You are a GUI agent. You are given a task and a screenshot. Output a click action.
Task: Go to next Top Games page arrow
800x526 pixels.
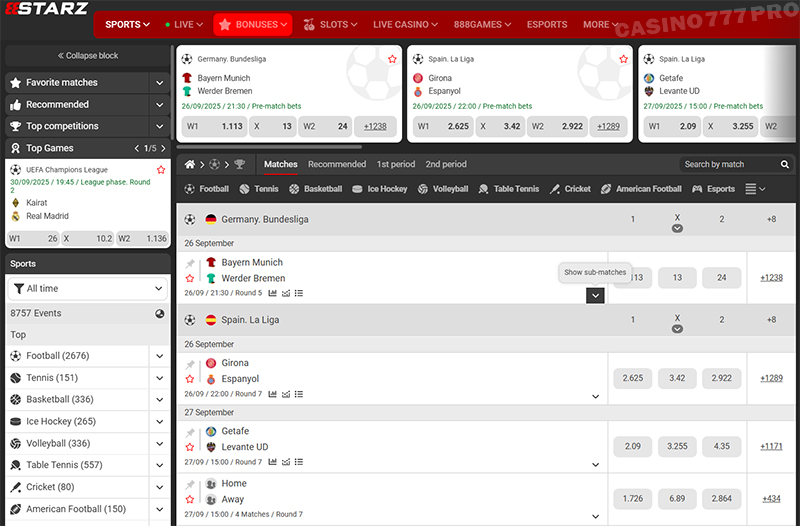click(163, 148)
